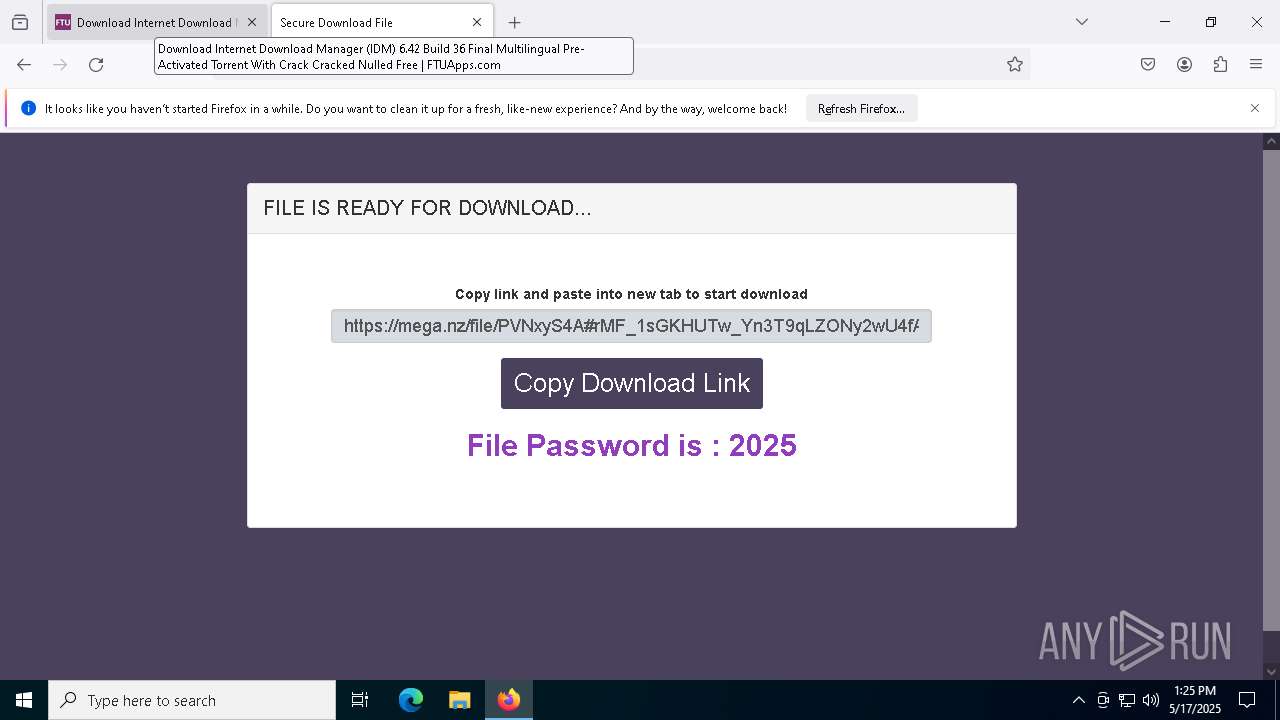Open Save to Pocket icon
1280x720 pixels.
coord(1148,64)
